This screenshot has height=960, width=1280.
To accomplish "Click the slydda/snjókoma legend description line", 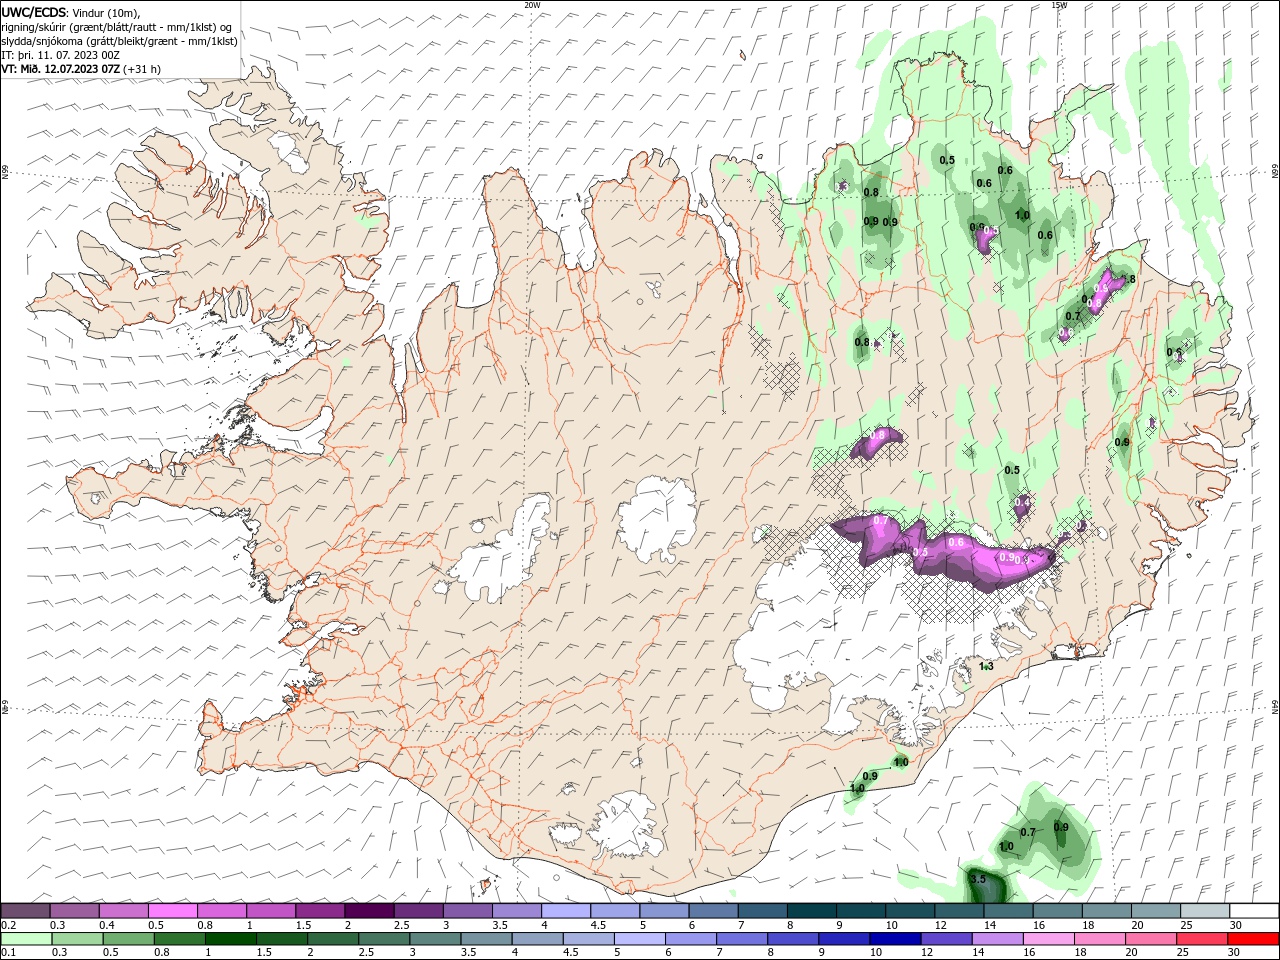I will 119,41.
